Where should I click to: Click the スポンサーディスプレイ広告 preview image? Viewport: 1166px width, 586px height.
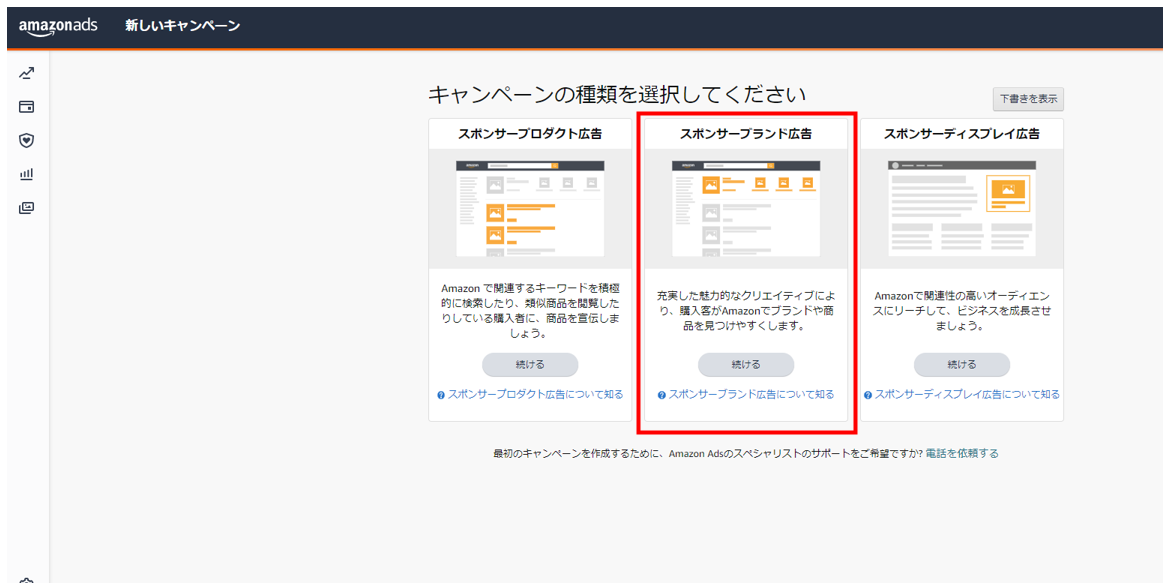click(962, 209)
